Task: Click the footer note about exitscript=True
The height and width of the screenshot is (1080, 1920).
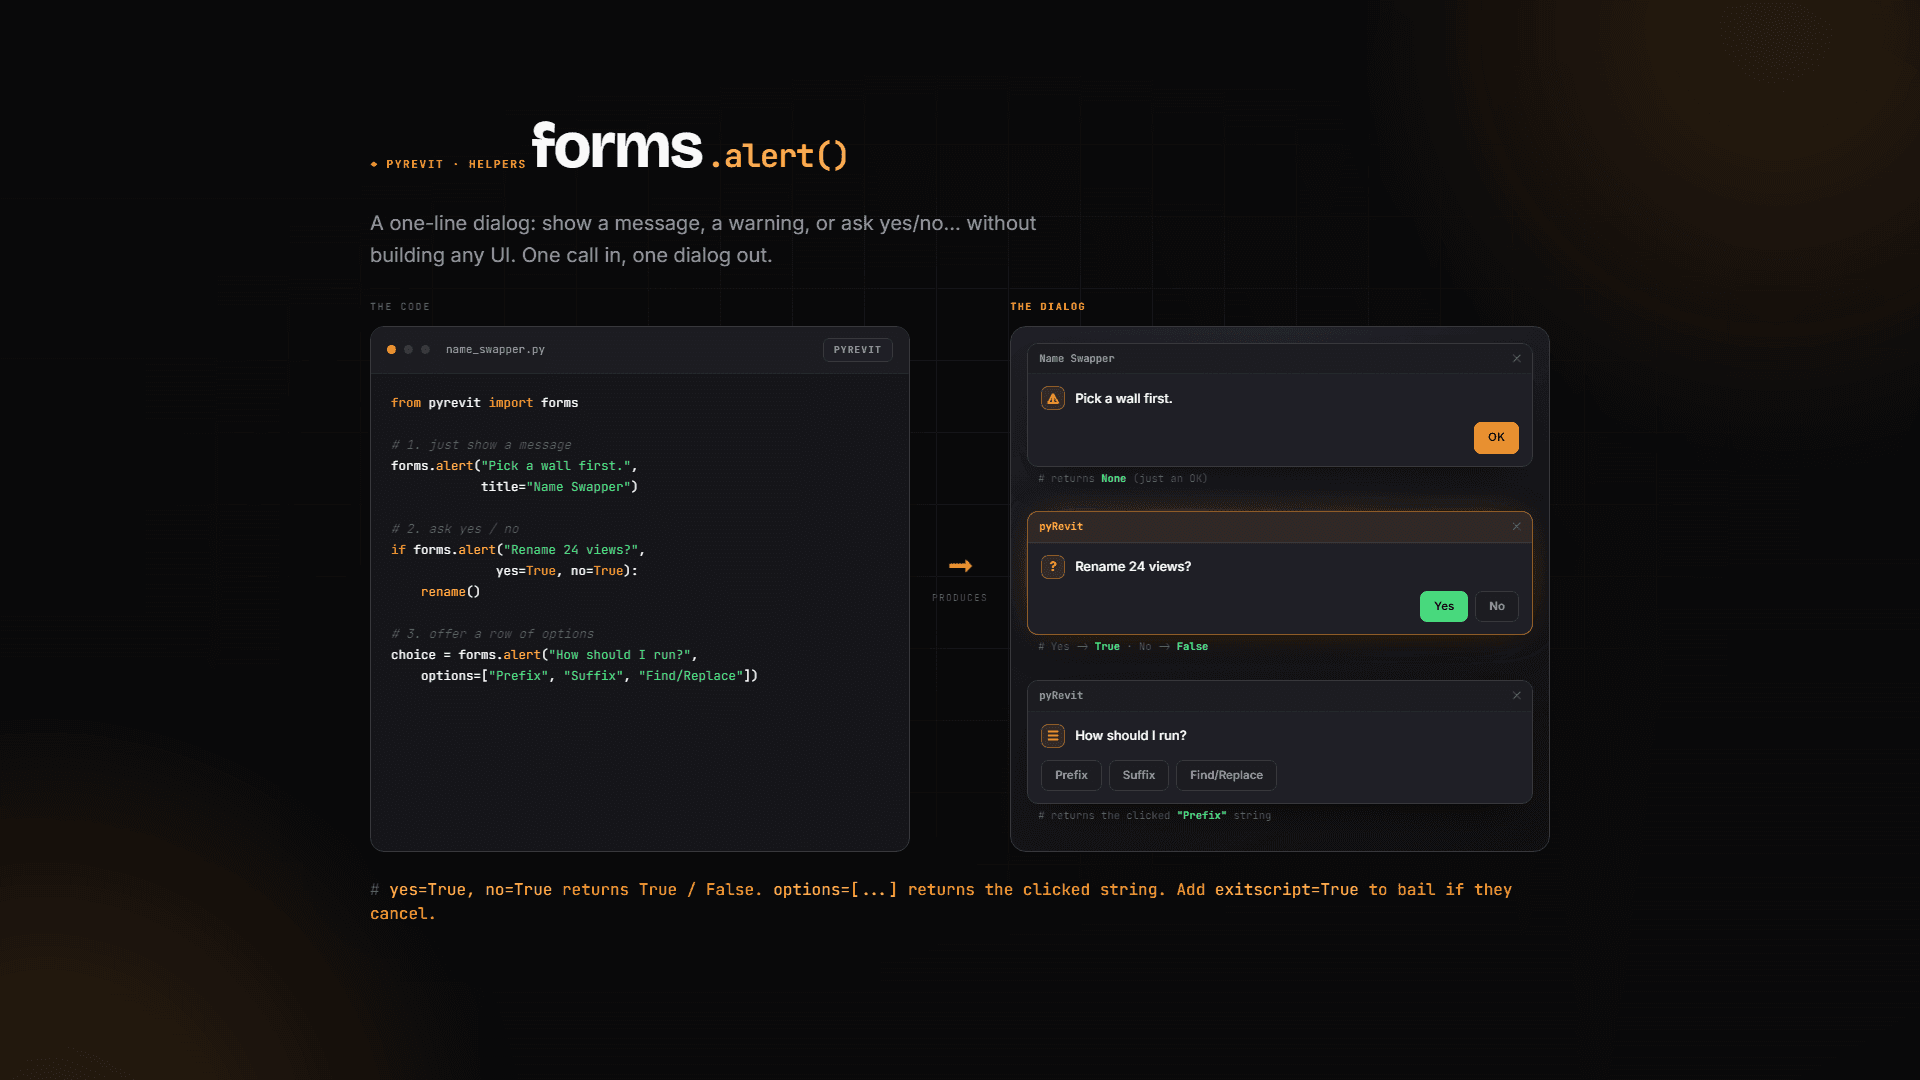Action: tap(941, 901)
